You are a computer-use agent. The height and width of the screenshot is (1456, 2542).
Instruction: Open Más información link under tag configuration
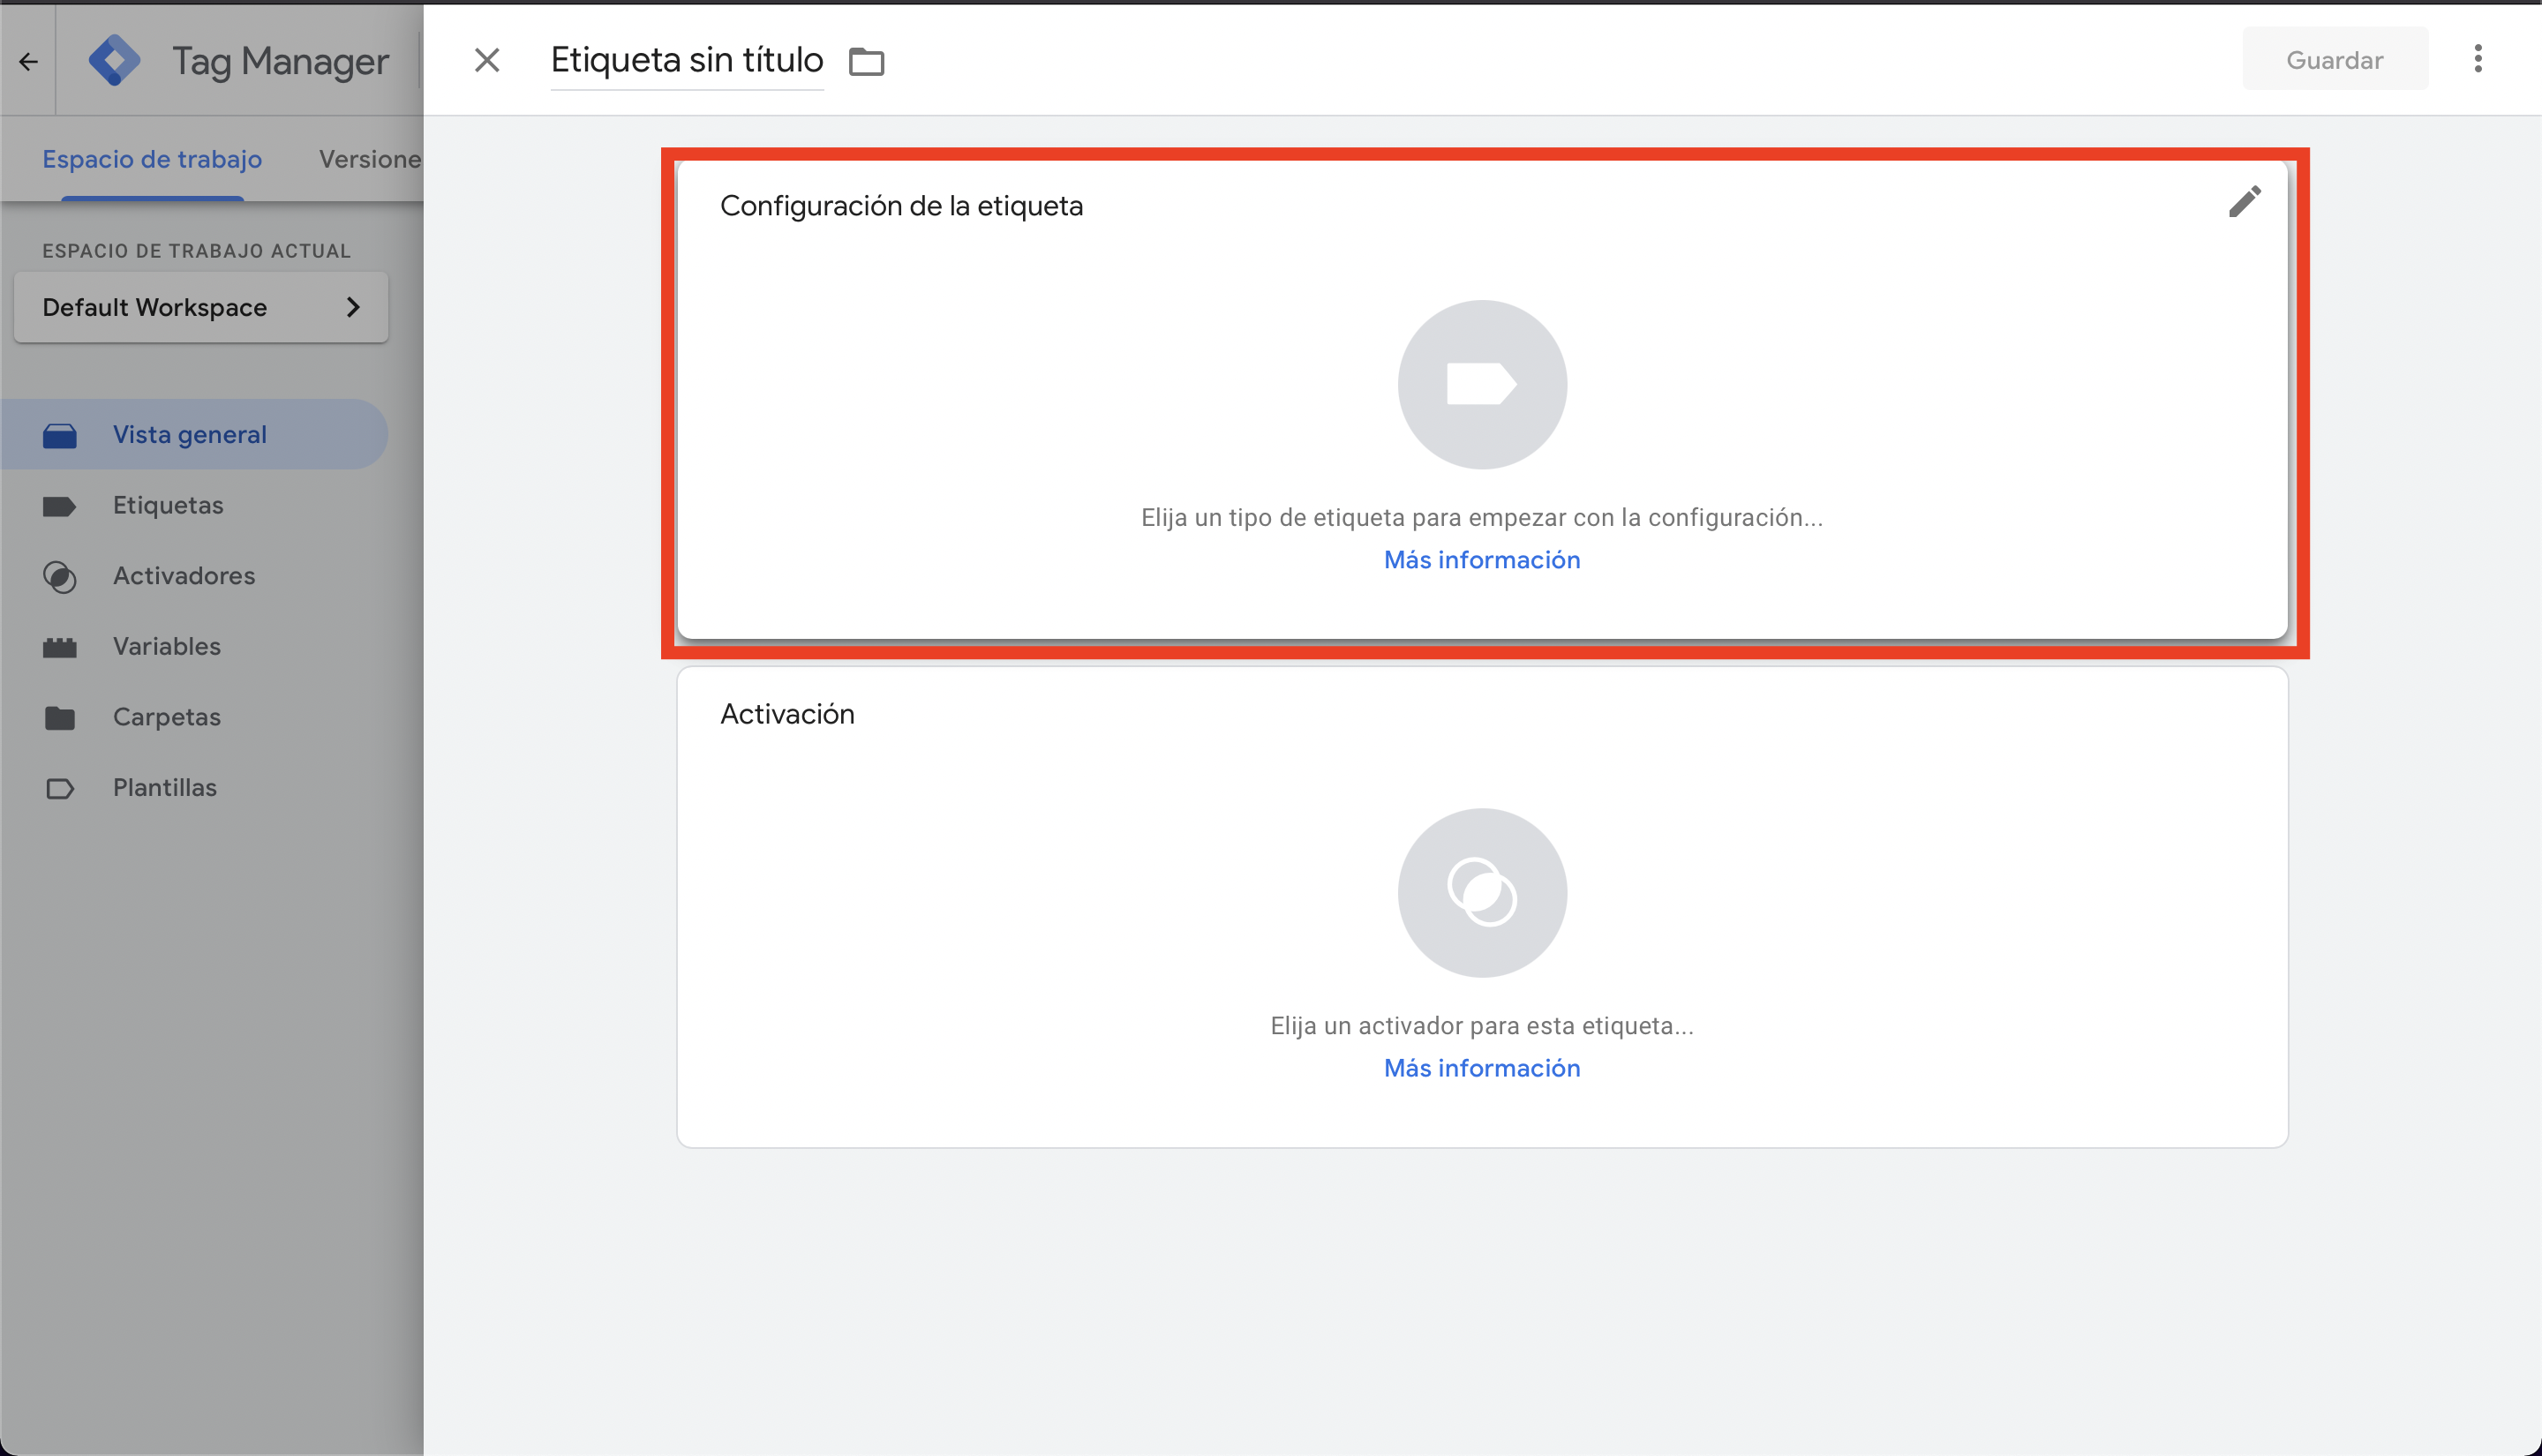click(x=1481, y=560)
